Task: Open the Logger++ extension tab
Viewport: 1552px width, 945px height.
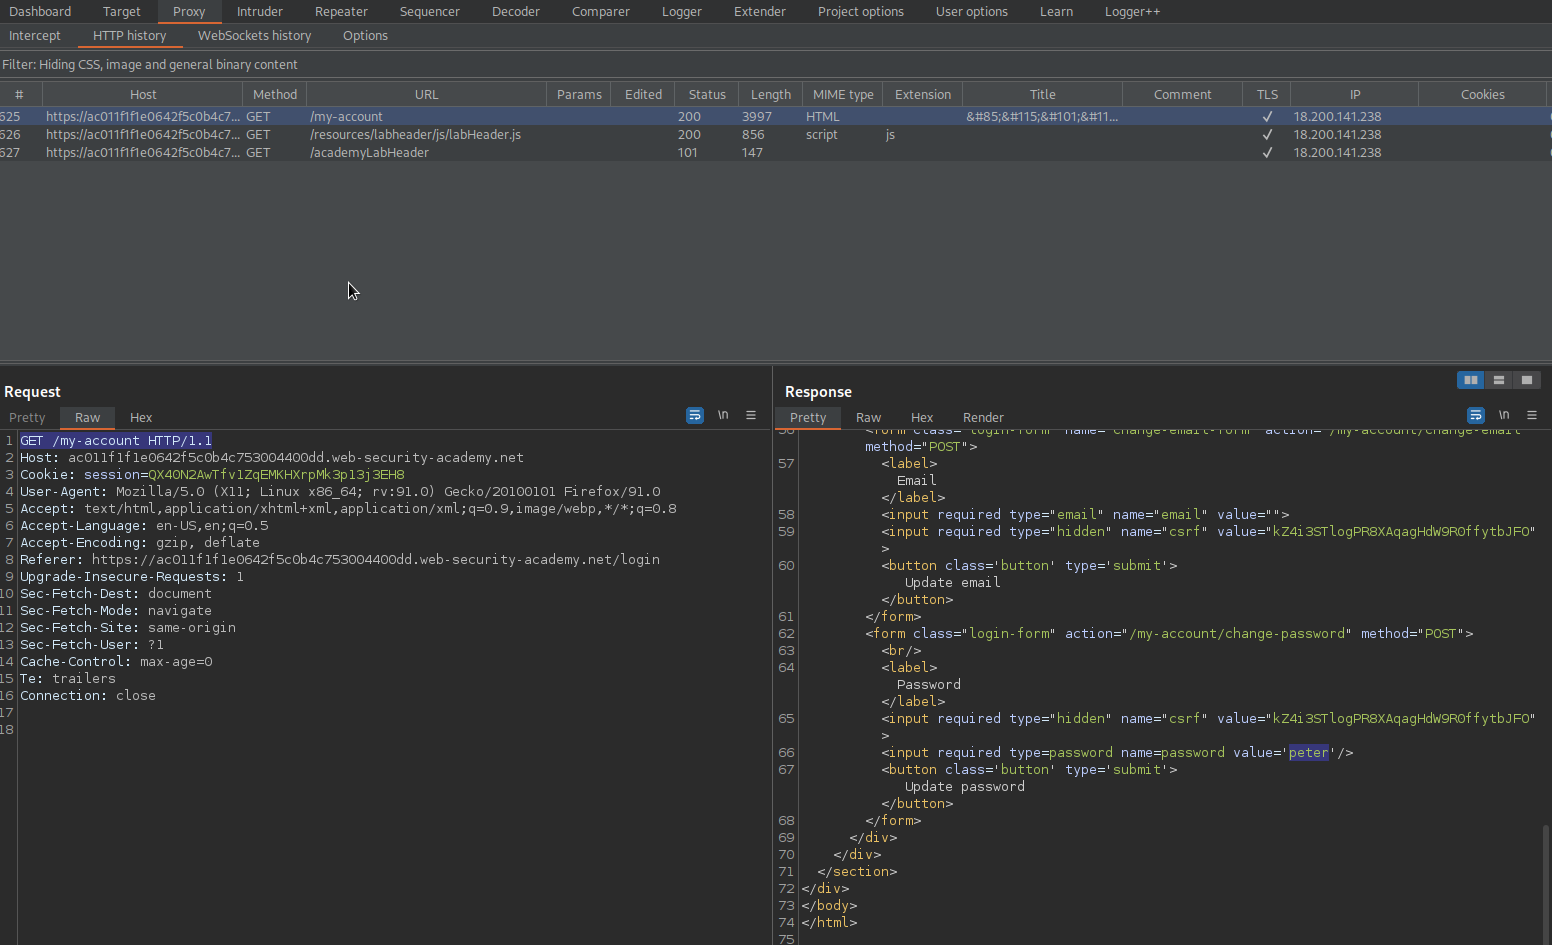Action: [1133, 12]
